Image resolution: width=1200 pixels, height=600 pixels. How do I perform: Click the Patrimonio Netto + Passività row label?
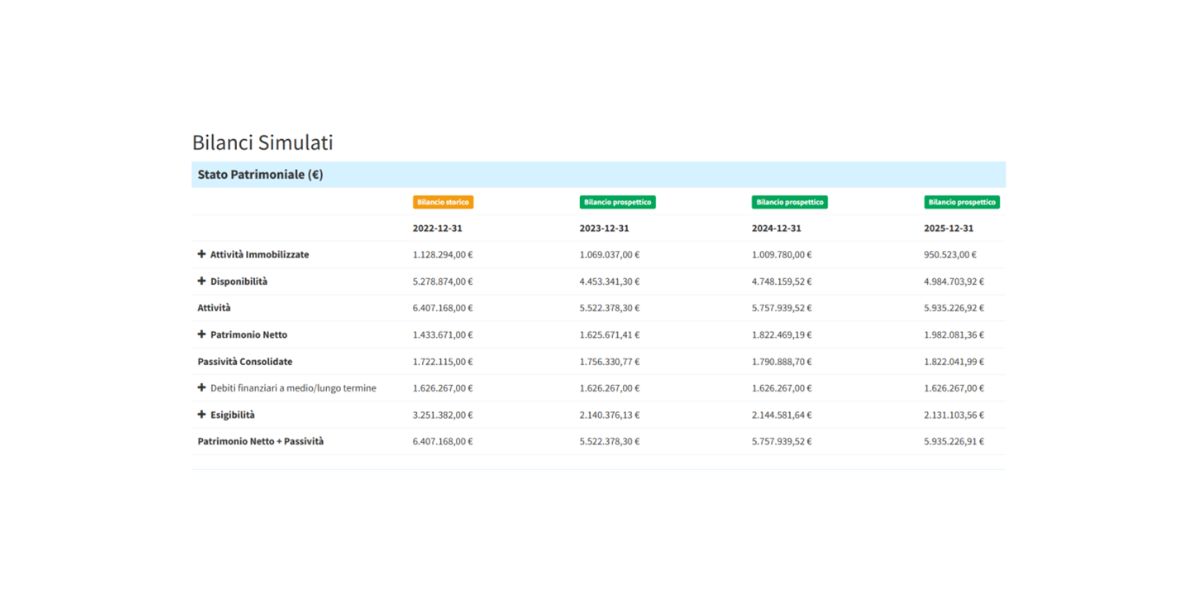tap(260, 441)
